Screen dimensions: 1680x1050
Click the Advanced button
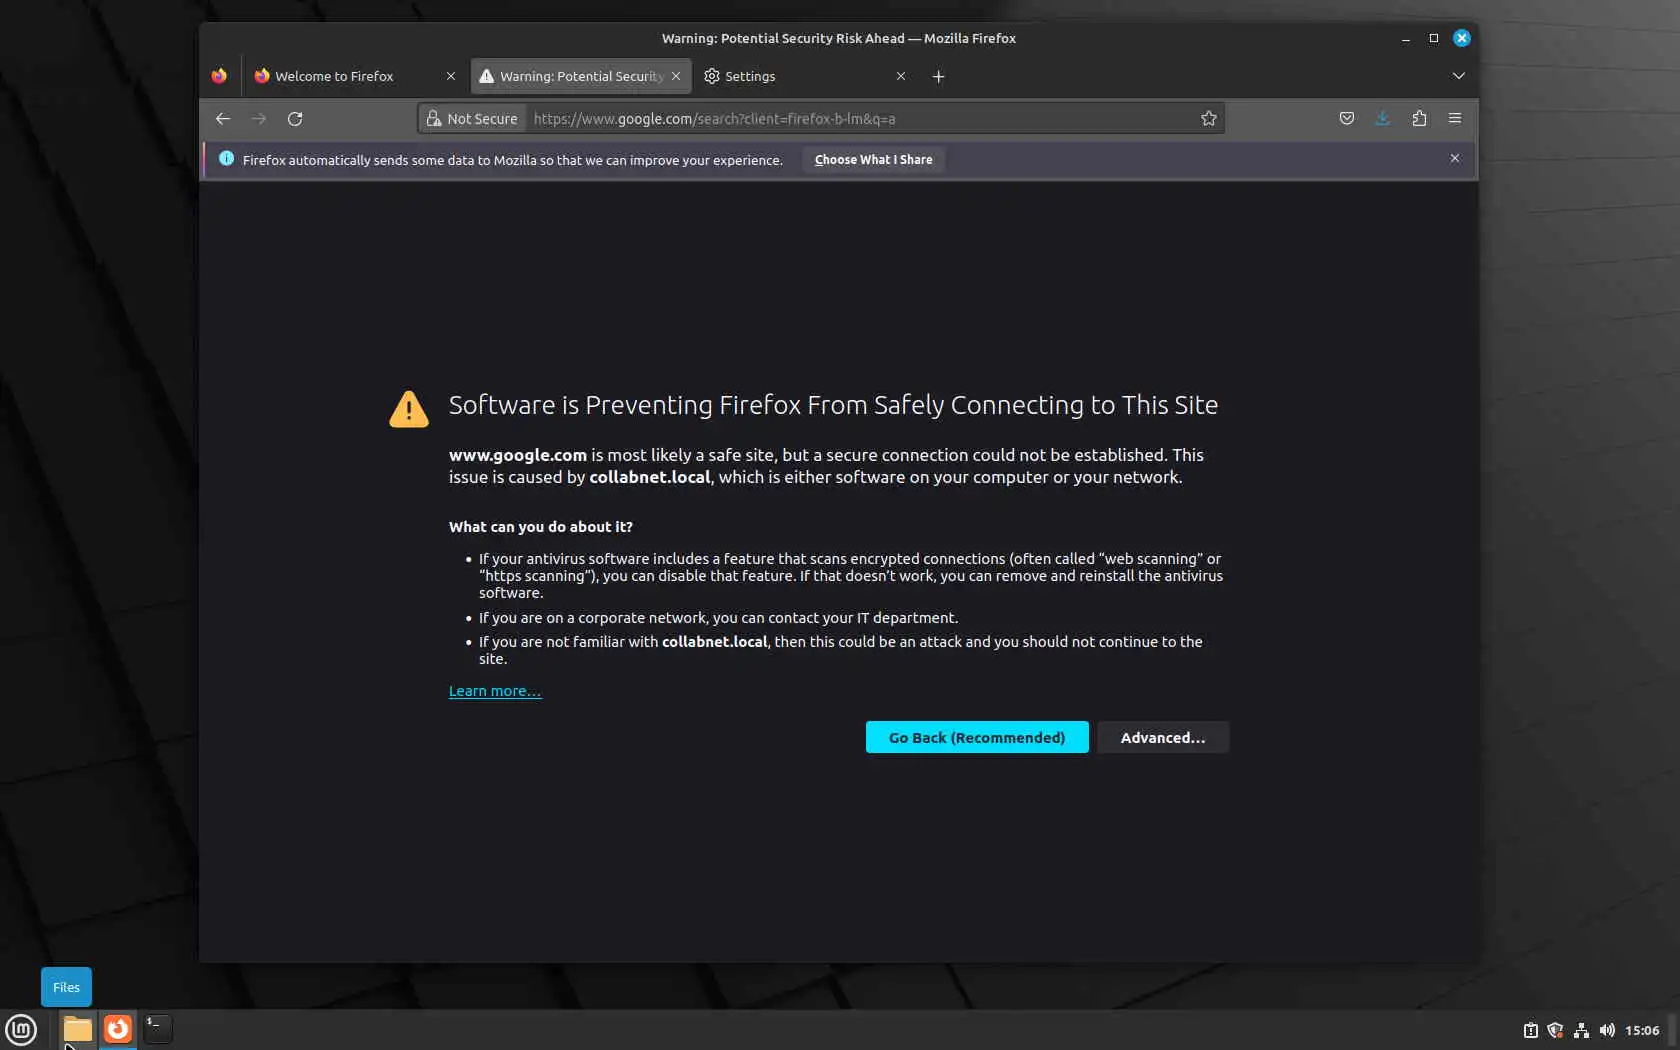click(1163, 737)
